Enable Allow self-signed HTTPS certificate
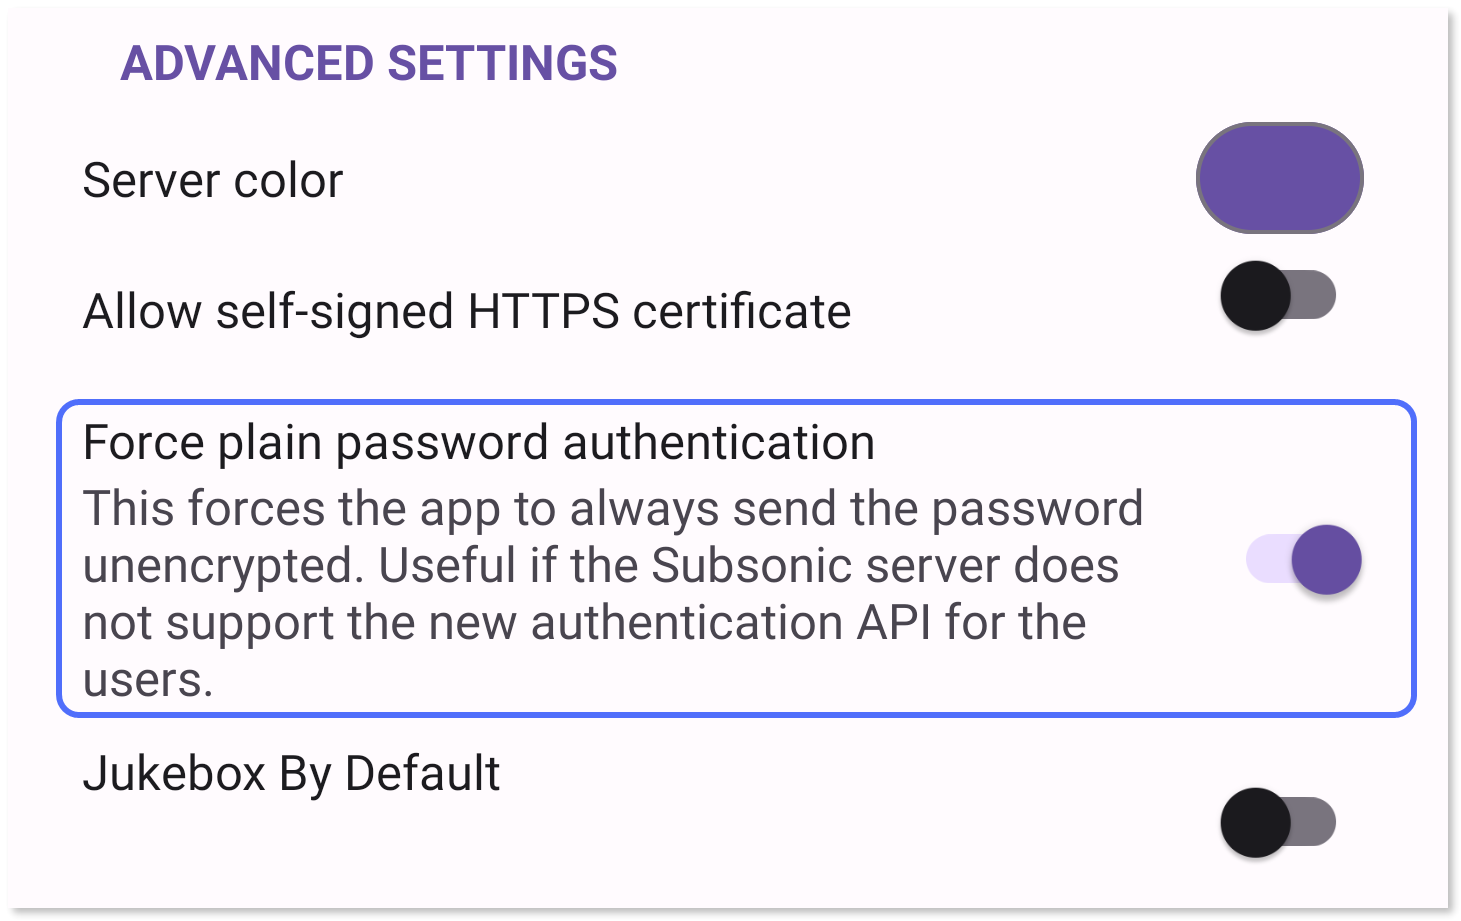 coord(1277,295)
